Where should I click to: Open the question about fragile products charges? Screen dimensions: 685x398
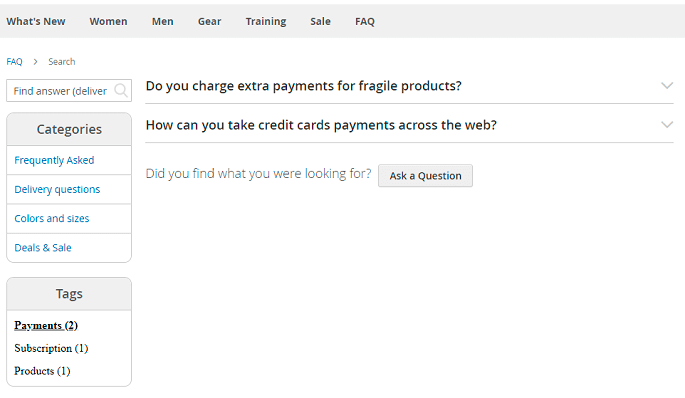304,86
